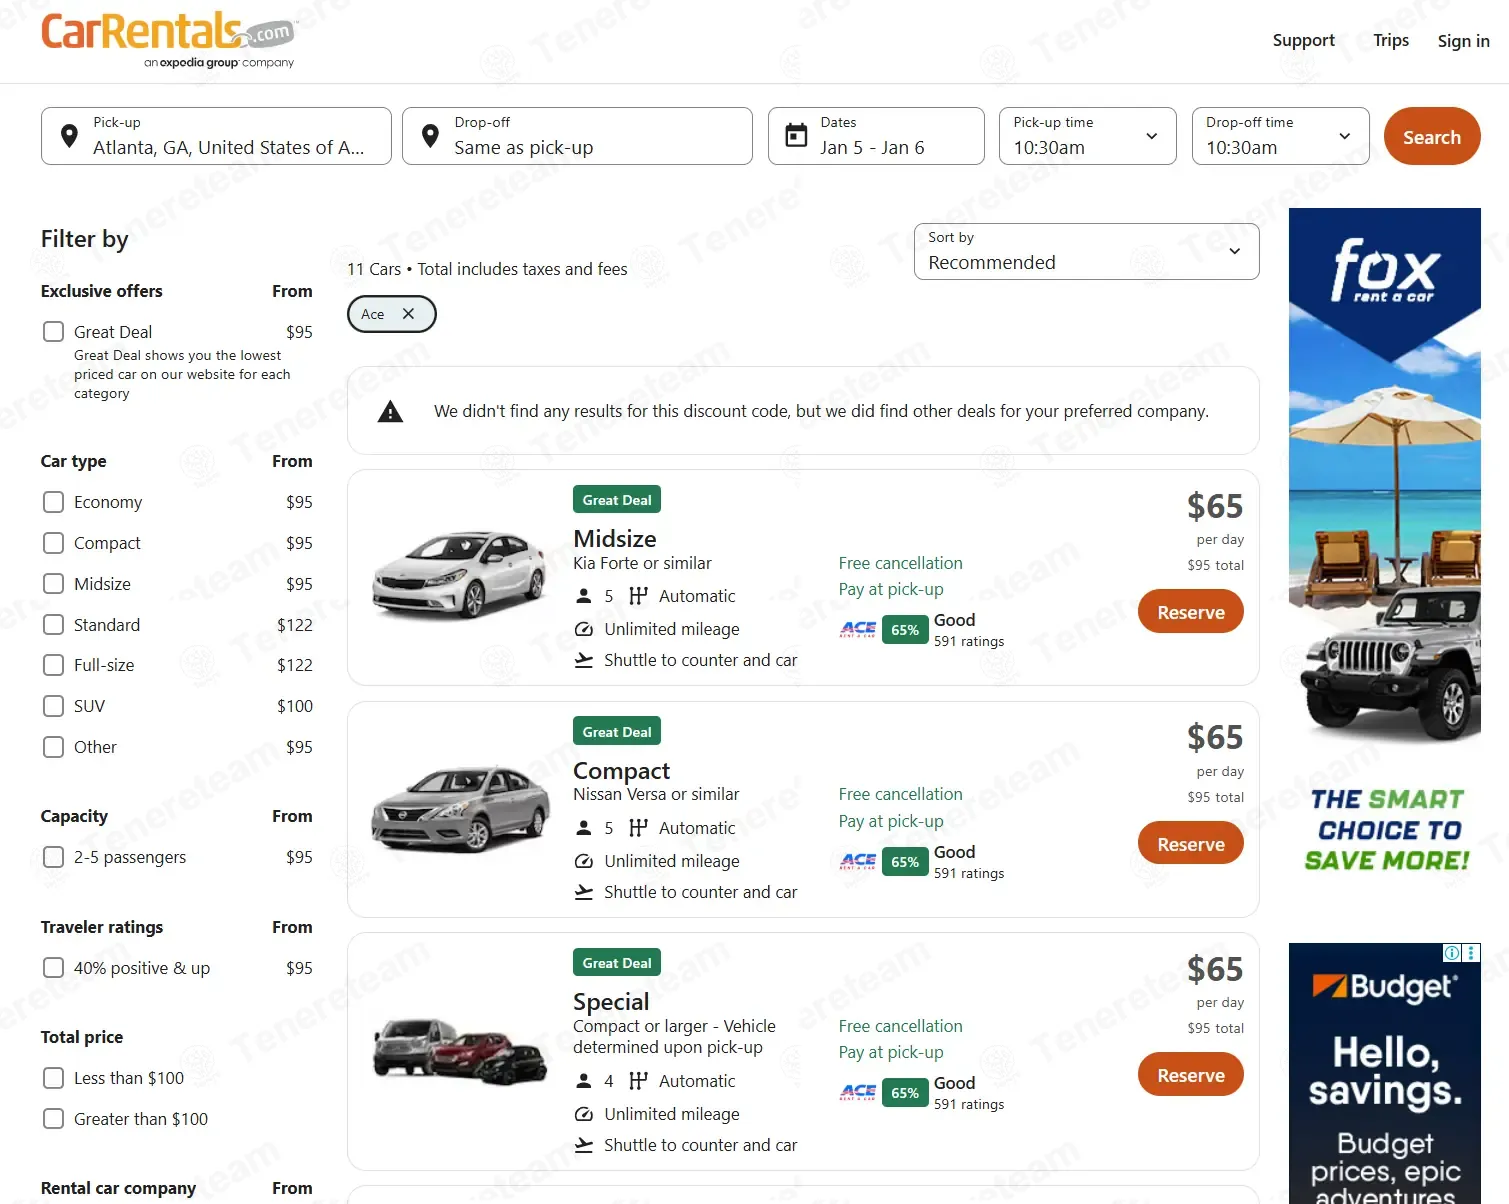Open the Support menu

point(1303,40)
